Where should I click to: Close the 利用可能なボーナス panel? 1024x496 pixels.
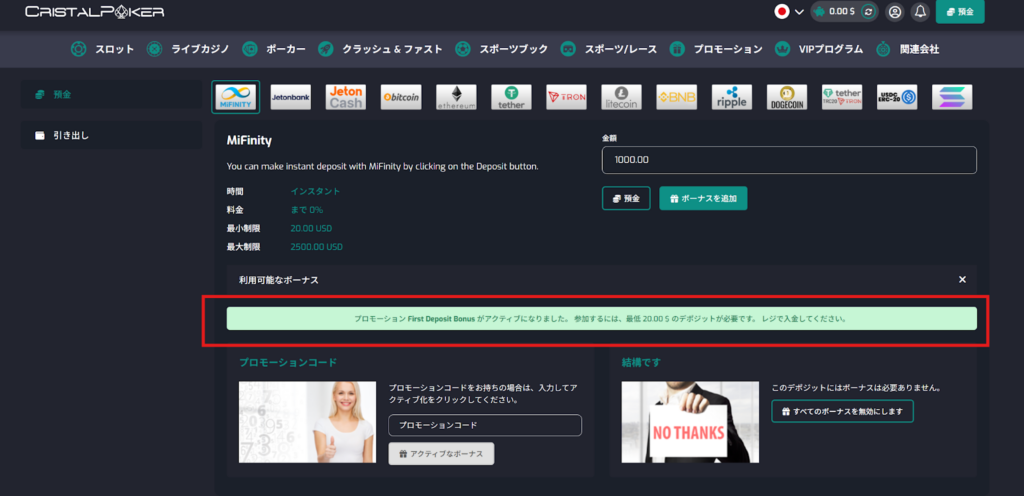[x=962, y=279]
